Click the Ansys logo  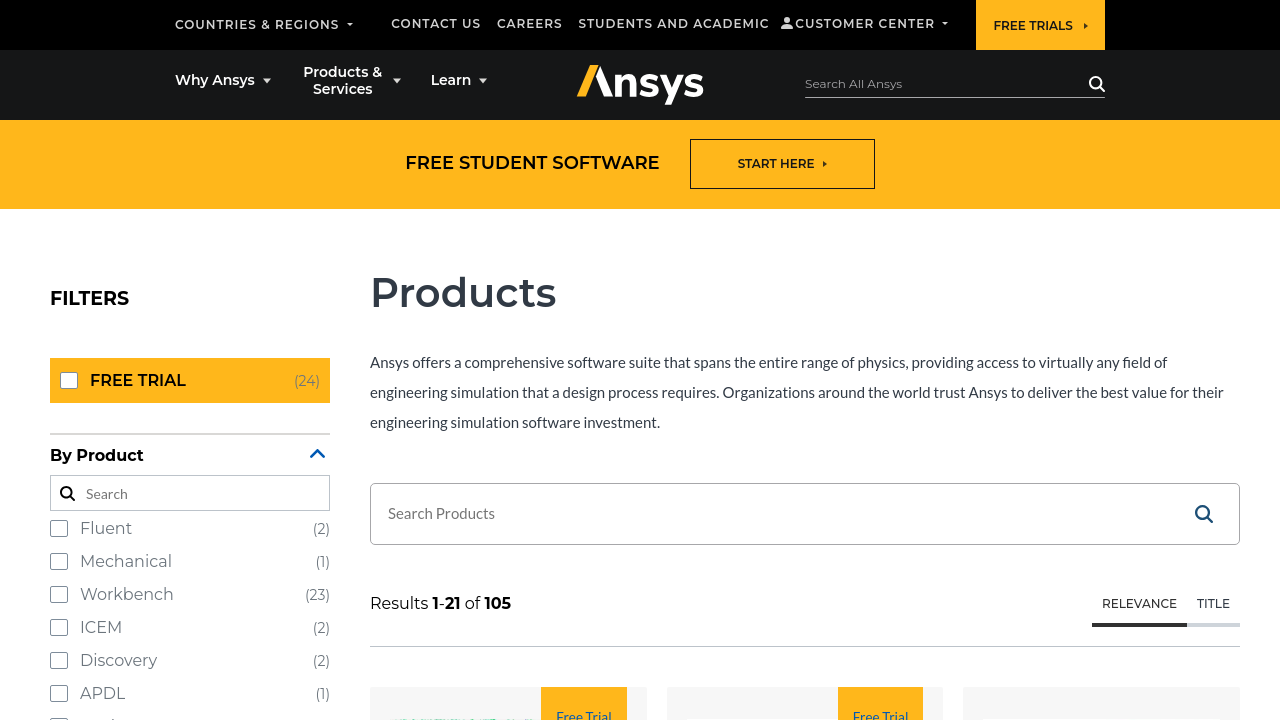click(640, 84)
